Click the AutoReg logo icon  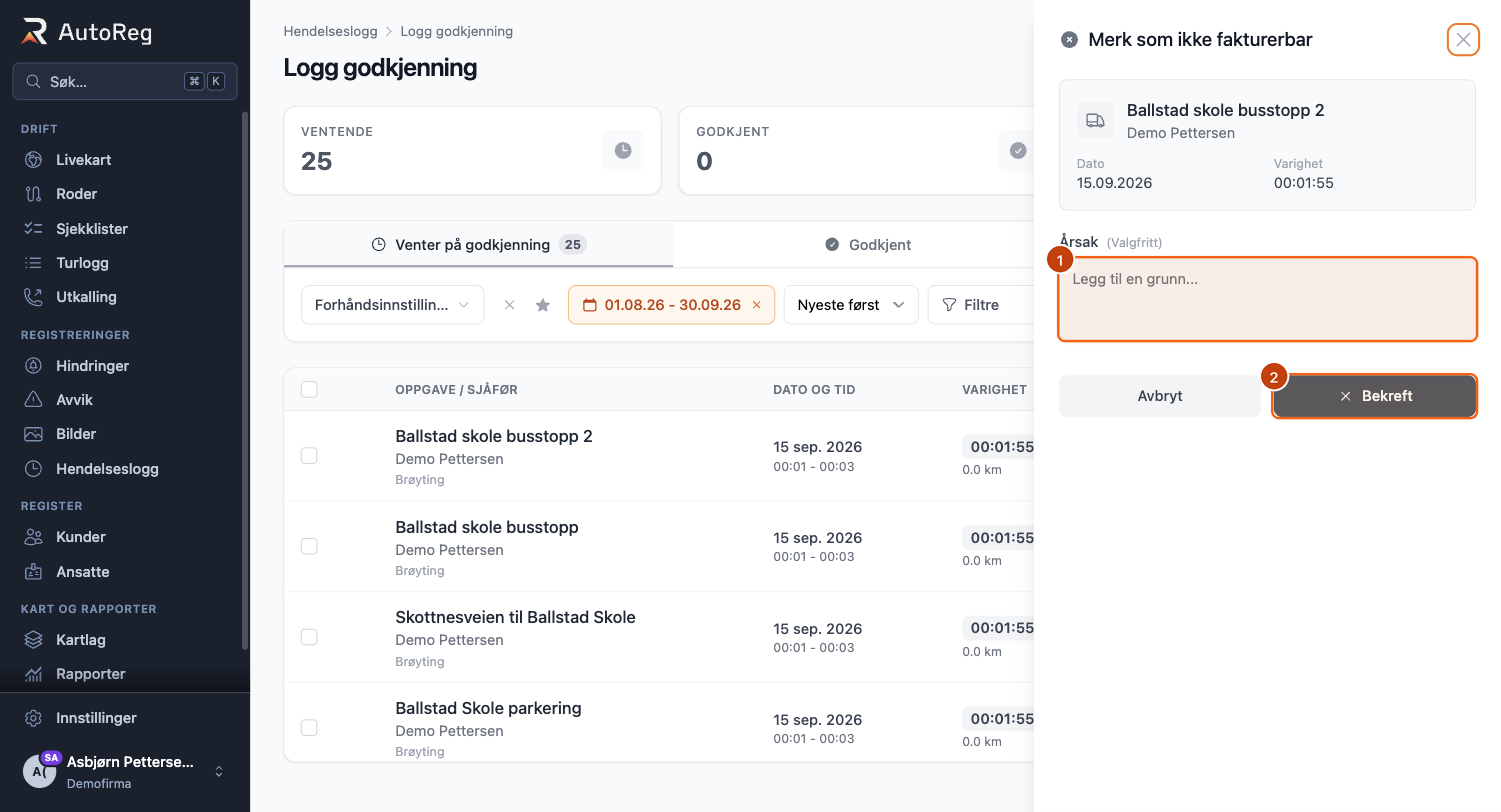[34, 31]
